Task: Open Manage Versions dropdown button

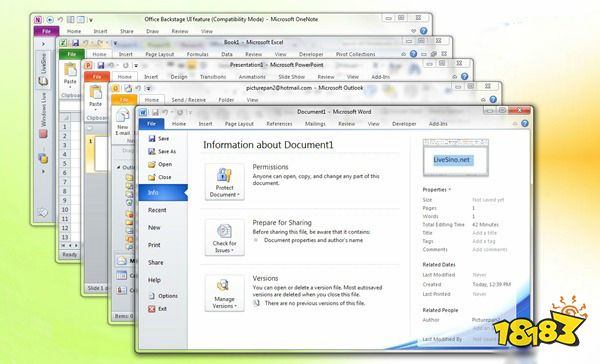Action: [x=224, y=293]
